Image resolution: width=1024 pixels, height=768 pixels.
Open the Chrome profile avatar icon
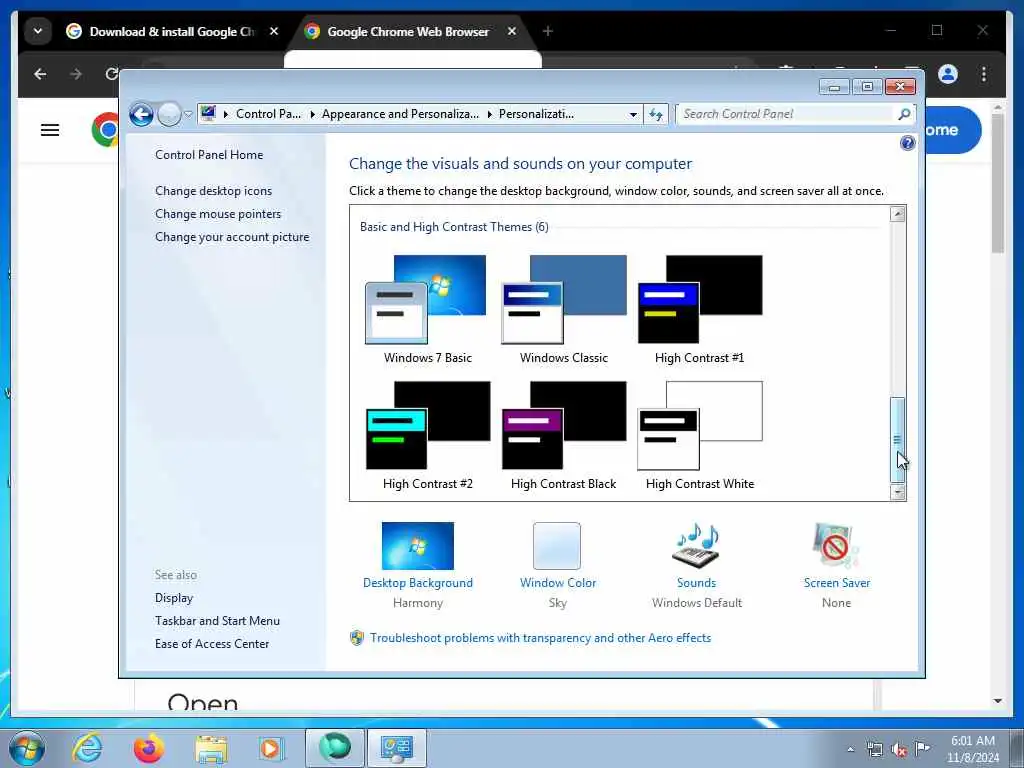click(948, 74)
